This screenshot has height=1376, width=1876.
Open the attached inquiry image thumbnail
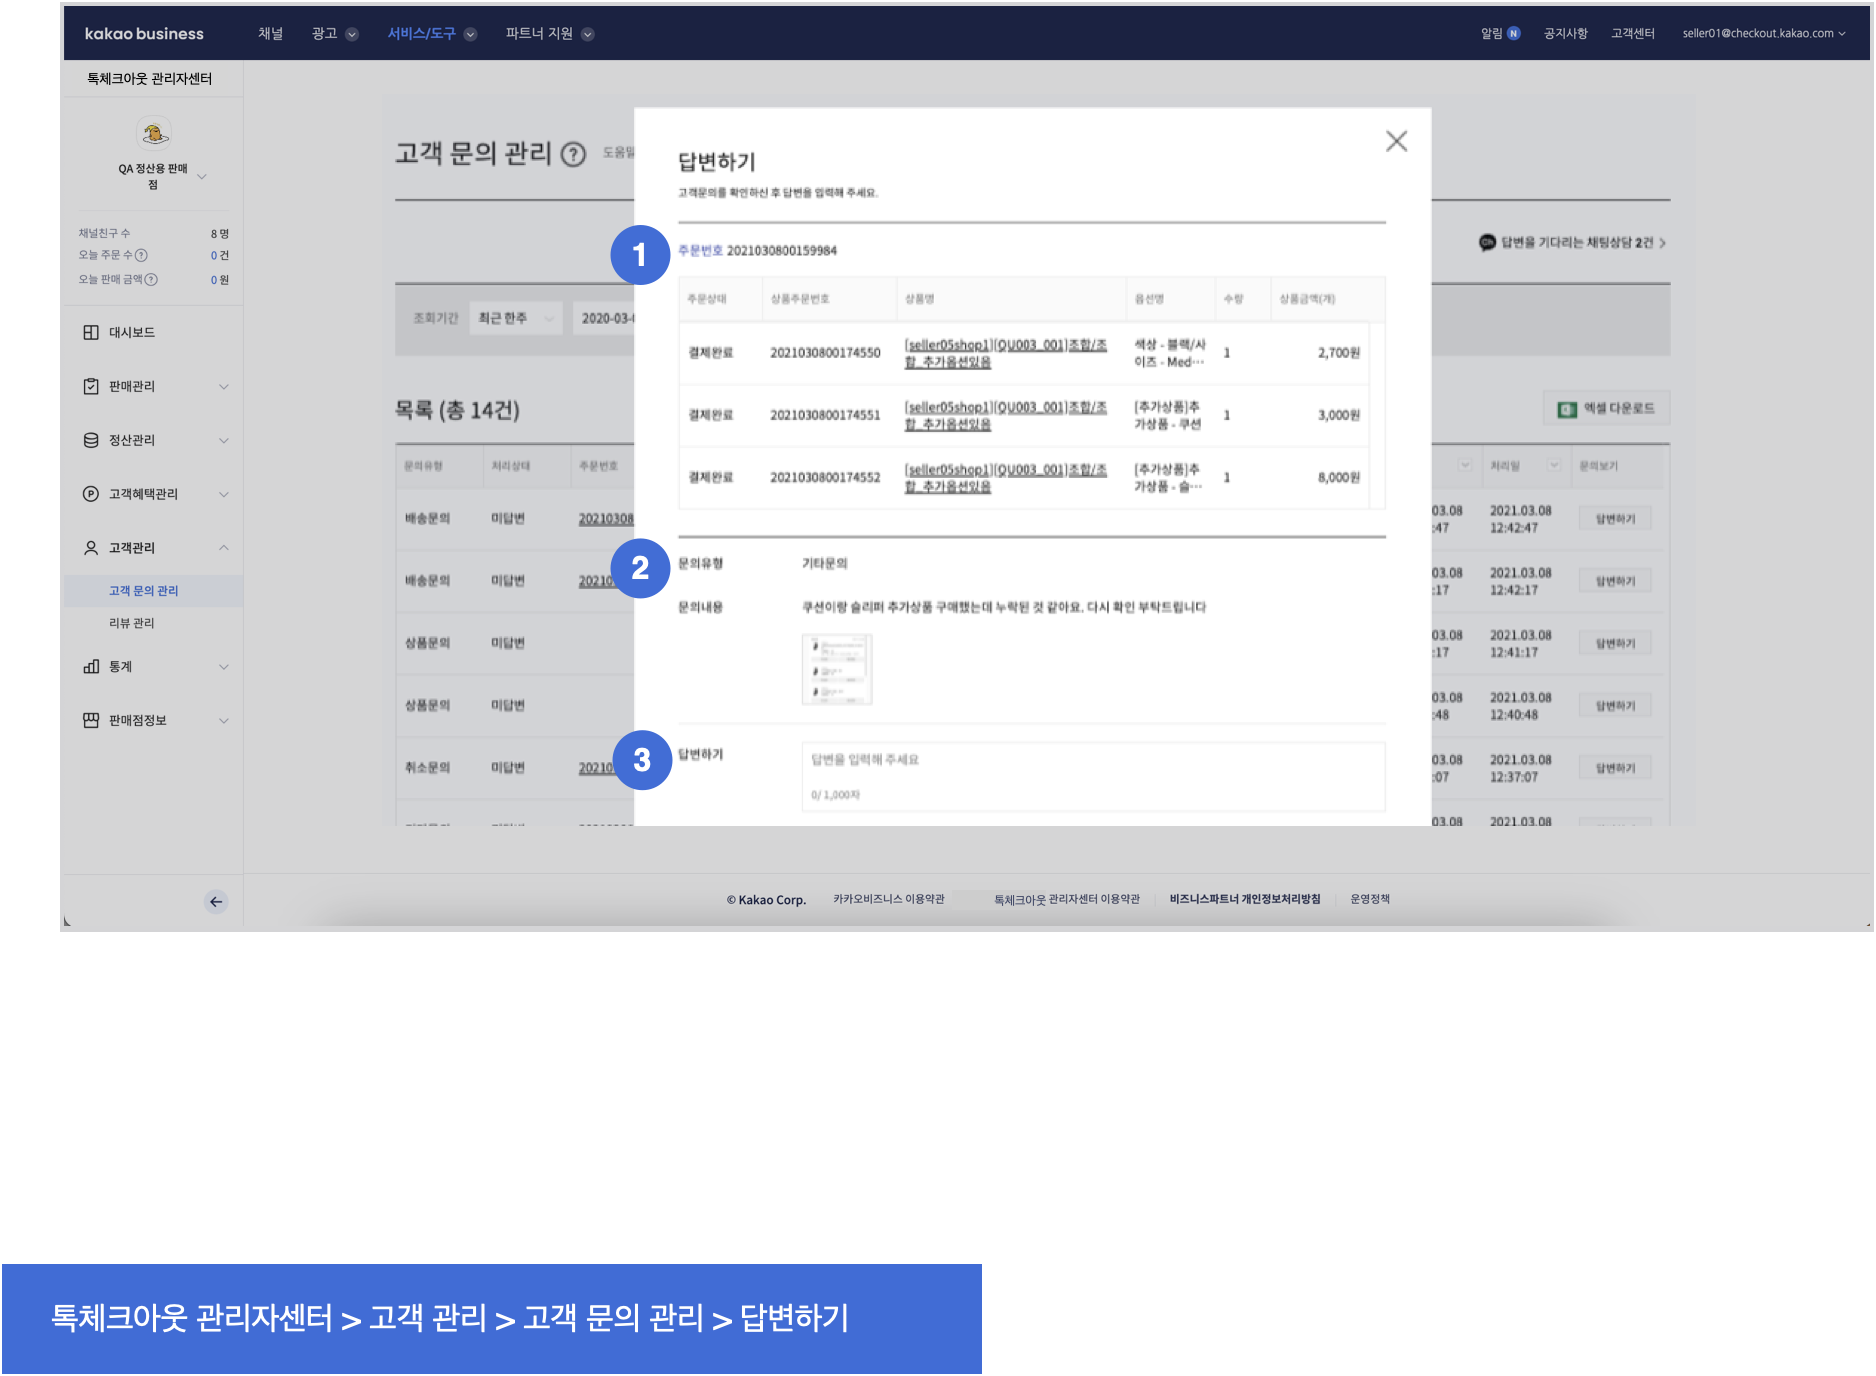837,669
